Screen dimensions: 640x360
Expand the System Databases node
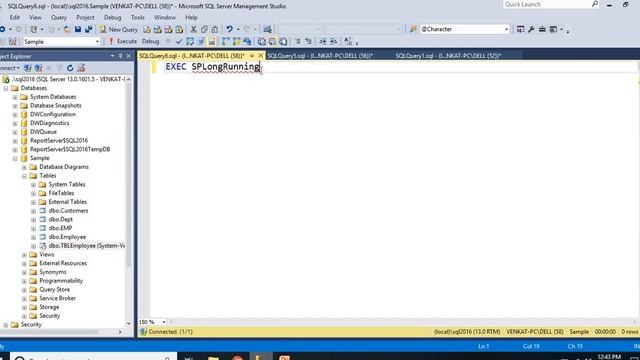click(x=15, y=97)
